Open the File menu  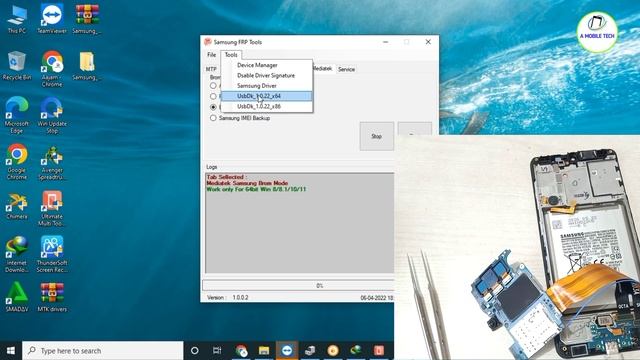(211, 55)
